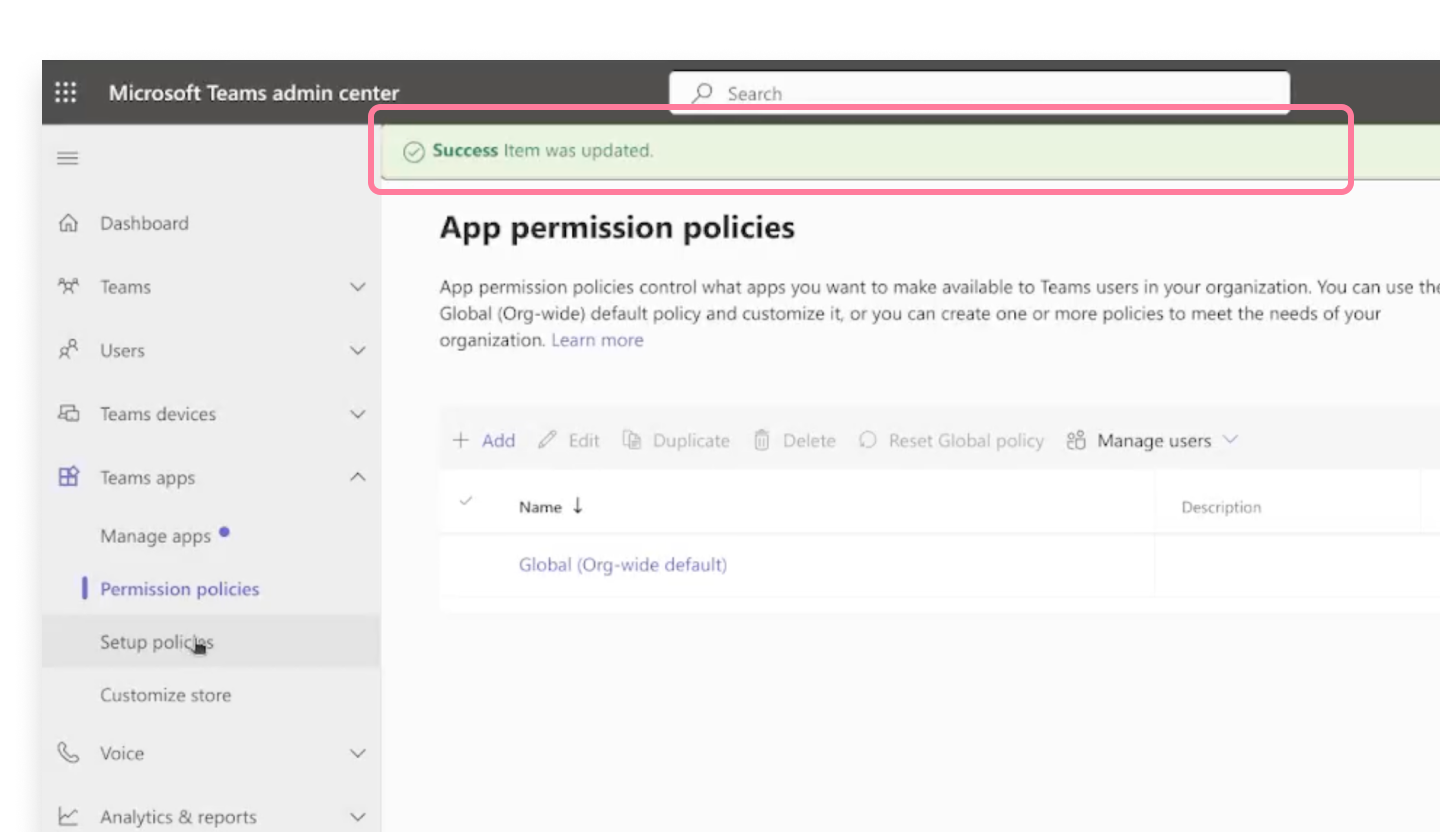Screen dimensions: 1440x832
Task: Open Setup policies in sidebar
Action: [x=156, y=642]
